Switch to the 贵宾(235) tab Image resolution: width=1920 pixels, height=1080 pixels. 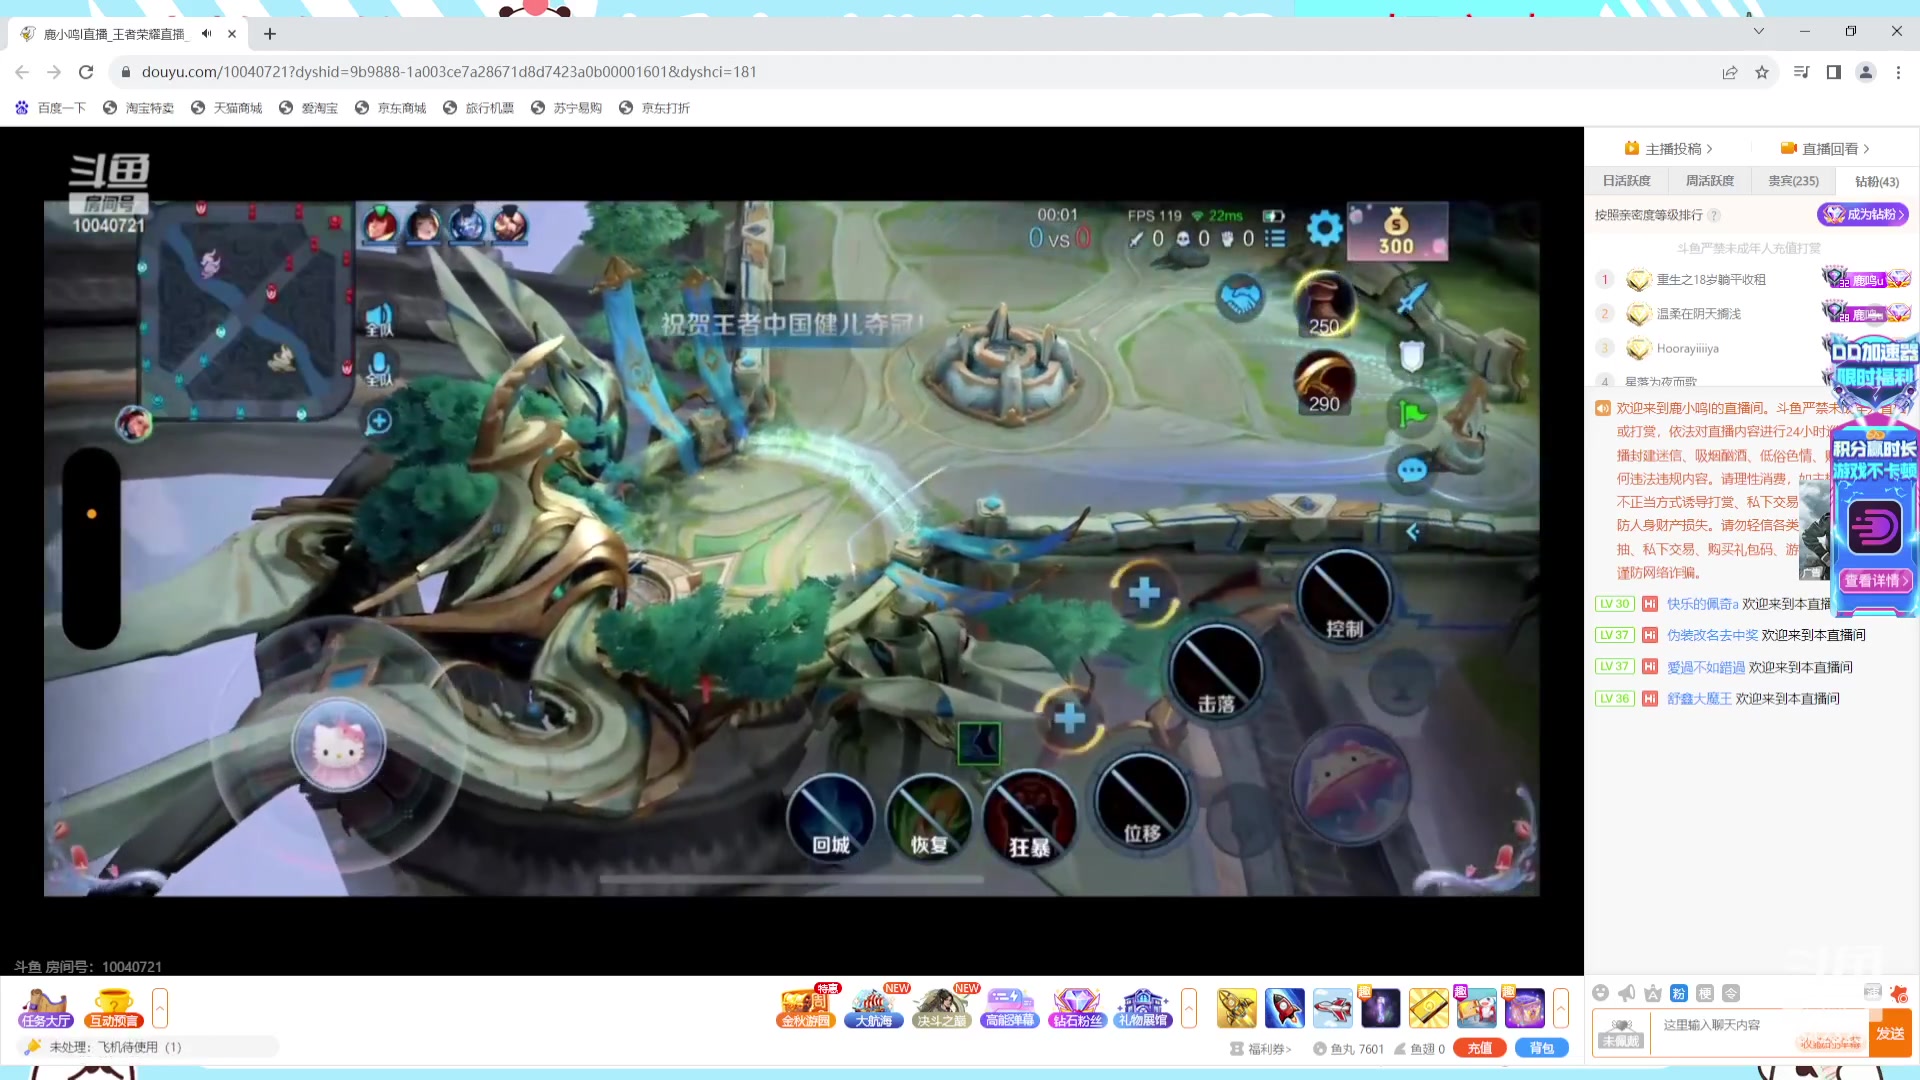(1793, 181)
